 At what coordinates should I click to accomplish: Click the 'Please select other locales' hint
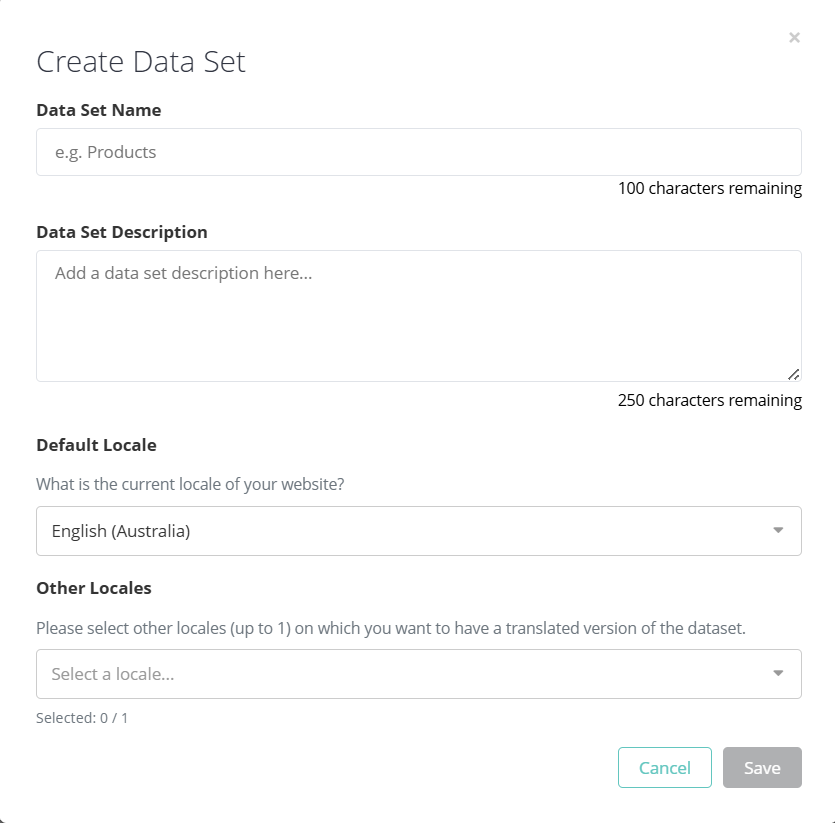[391, 629]
